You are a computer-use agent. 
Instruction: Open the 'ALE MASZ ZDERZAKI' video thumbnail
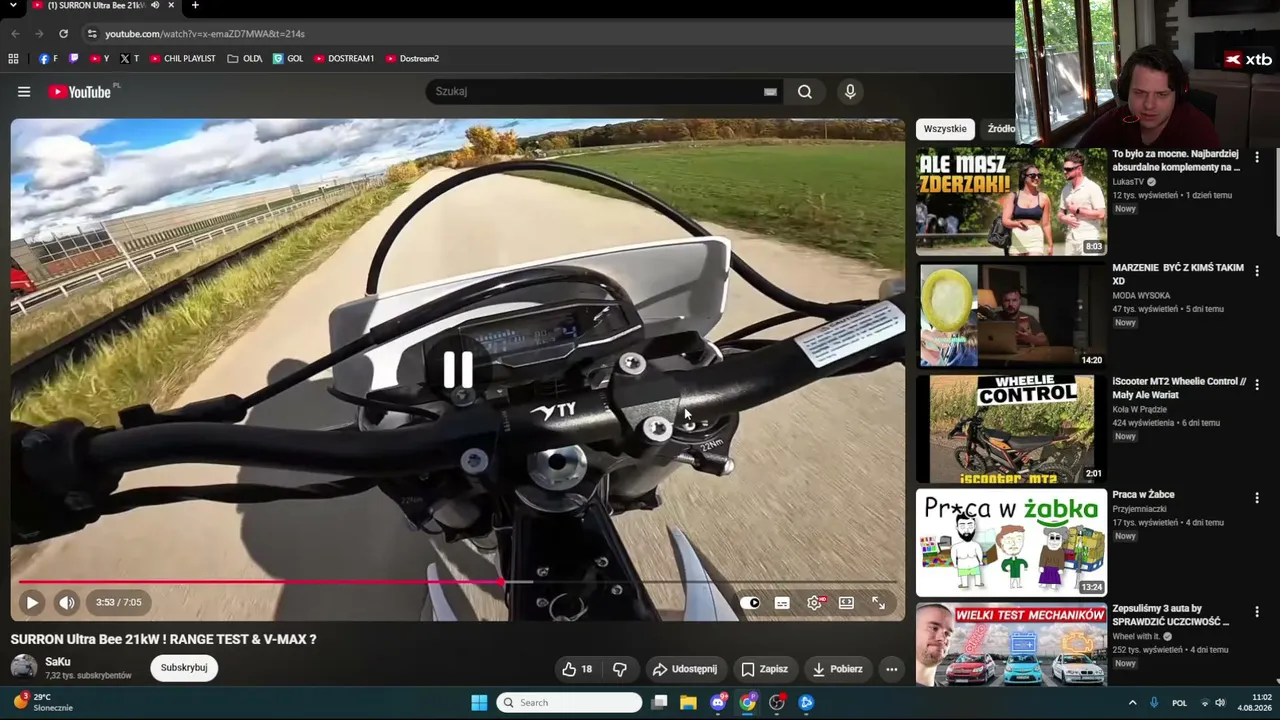[1011, 202]
